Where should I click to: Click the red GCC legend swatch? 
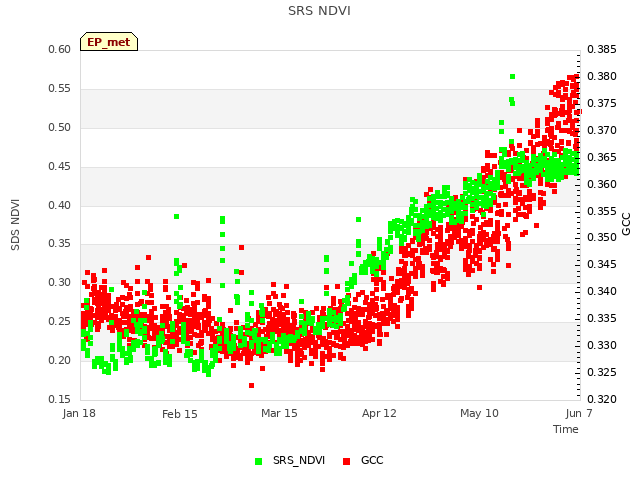click(347, 461)
